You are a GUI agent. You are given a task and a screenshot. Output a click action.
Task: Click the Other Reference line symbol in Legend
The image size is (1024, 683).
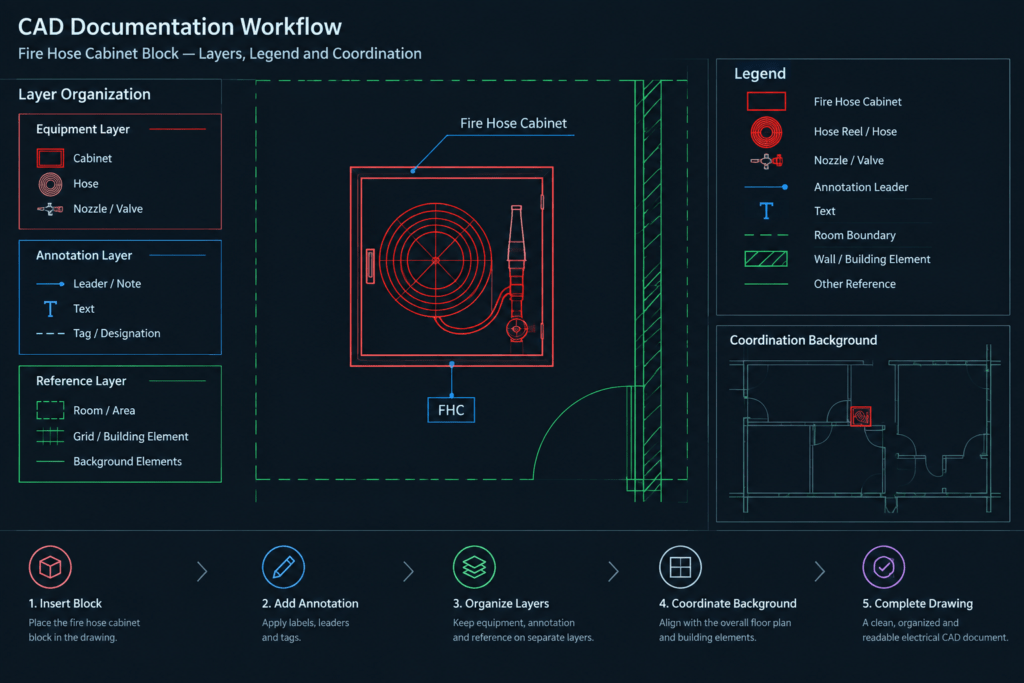tap(766, 284)
